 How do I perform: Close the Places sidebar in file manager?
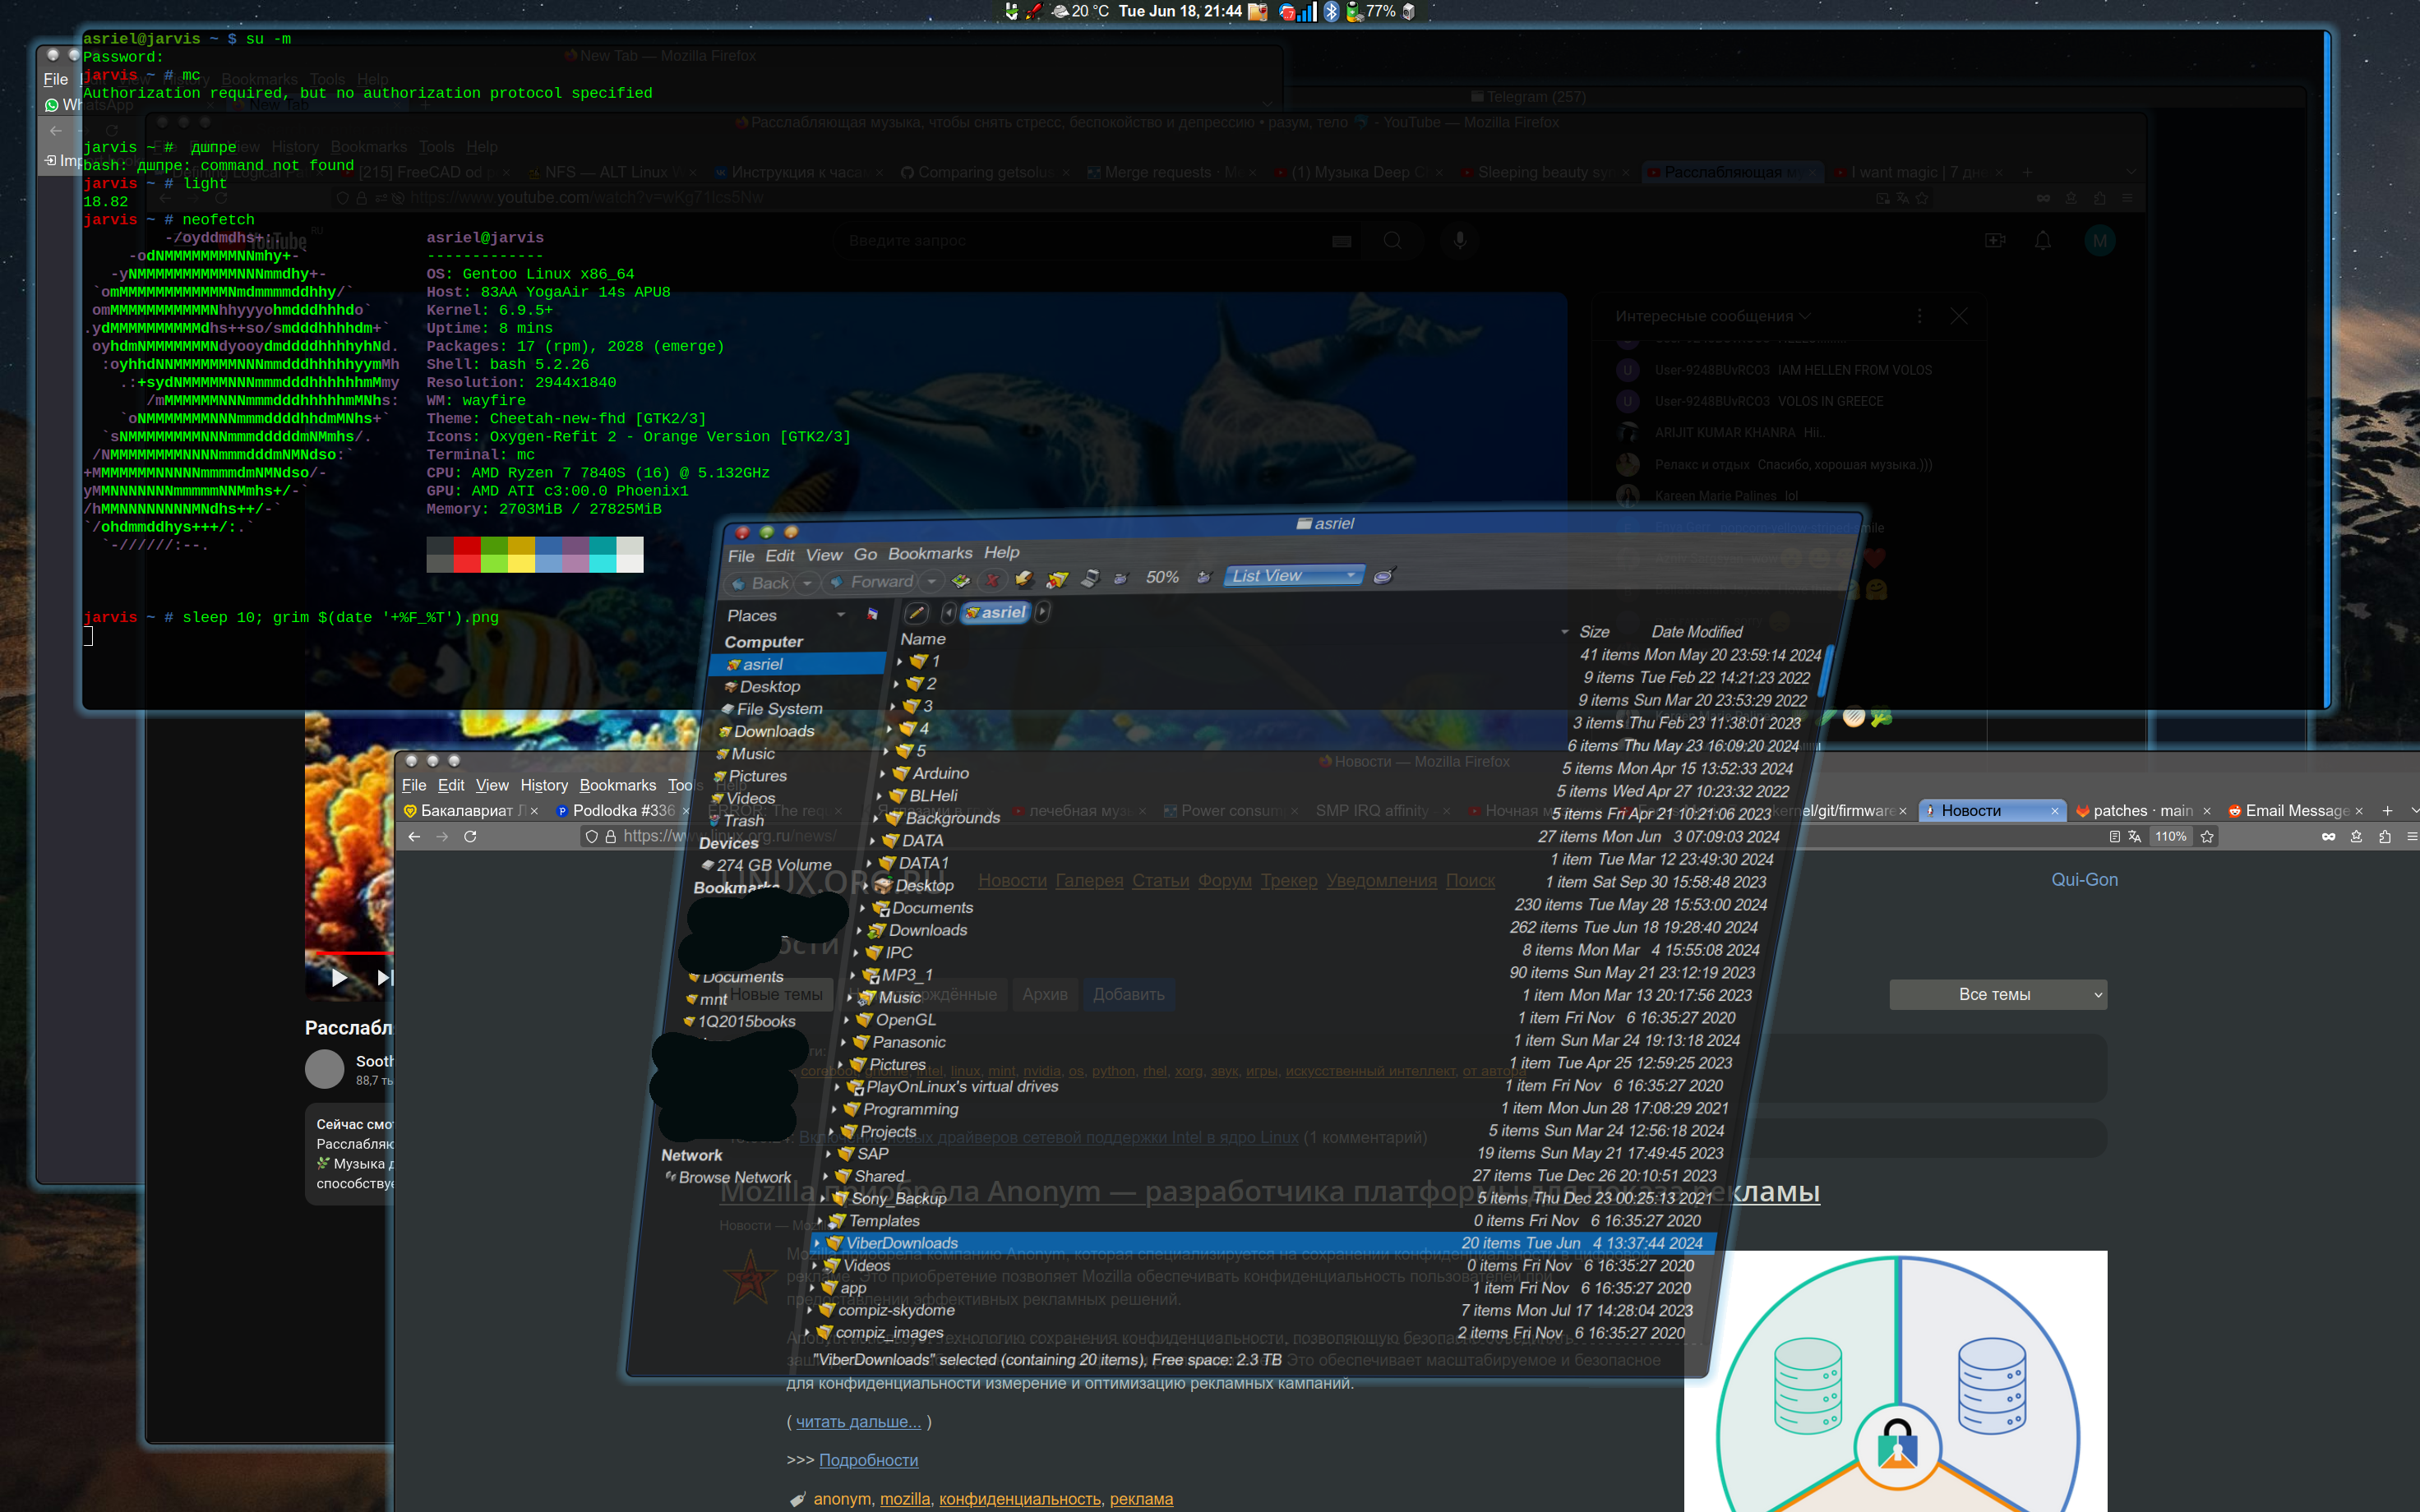click(x=872, y=614)
